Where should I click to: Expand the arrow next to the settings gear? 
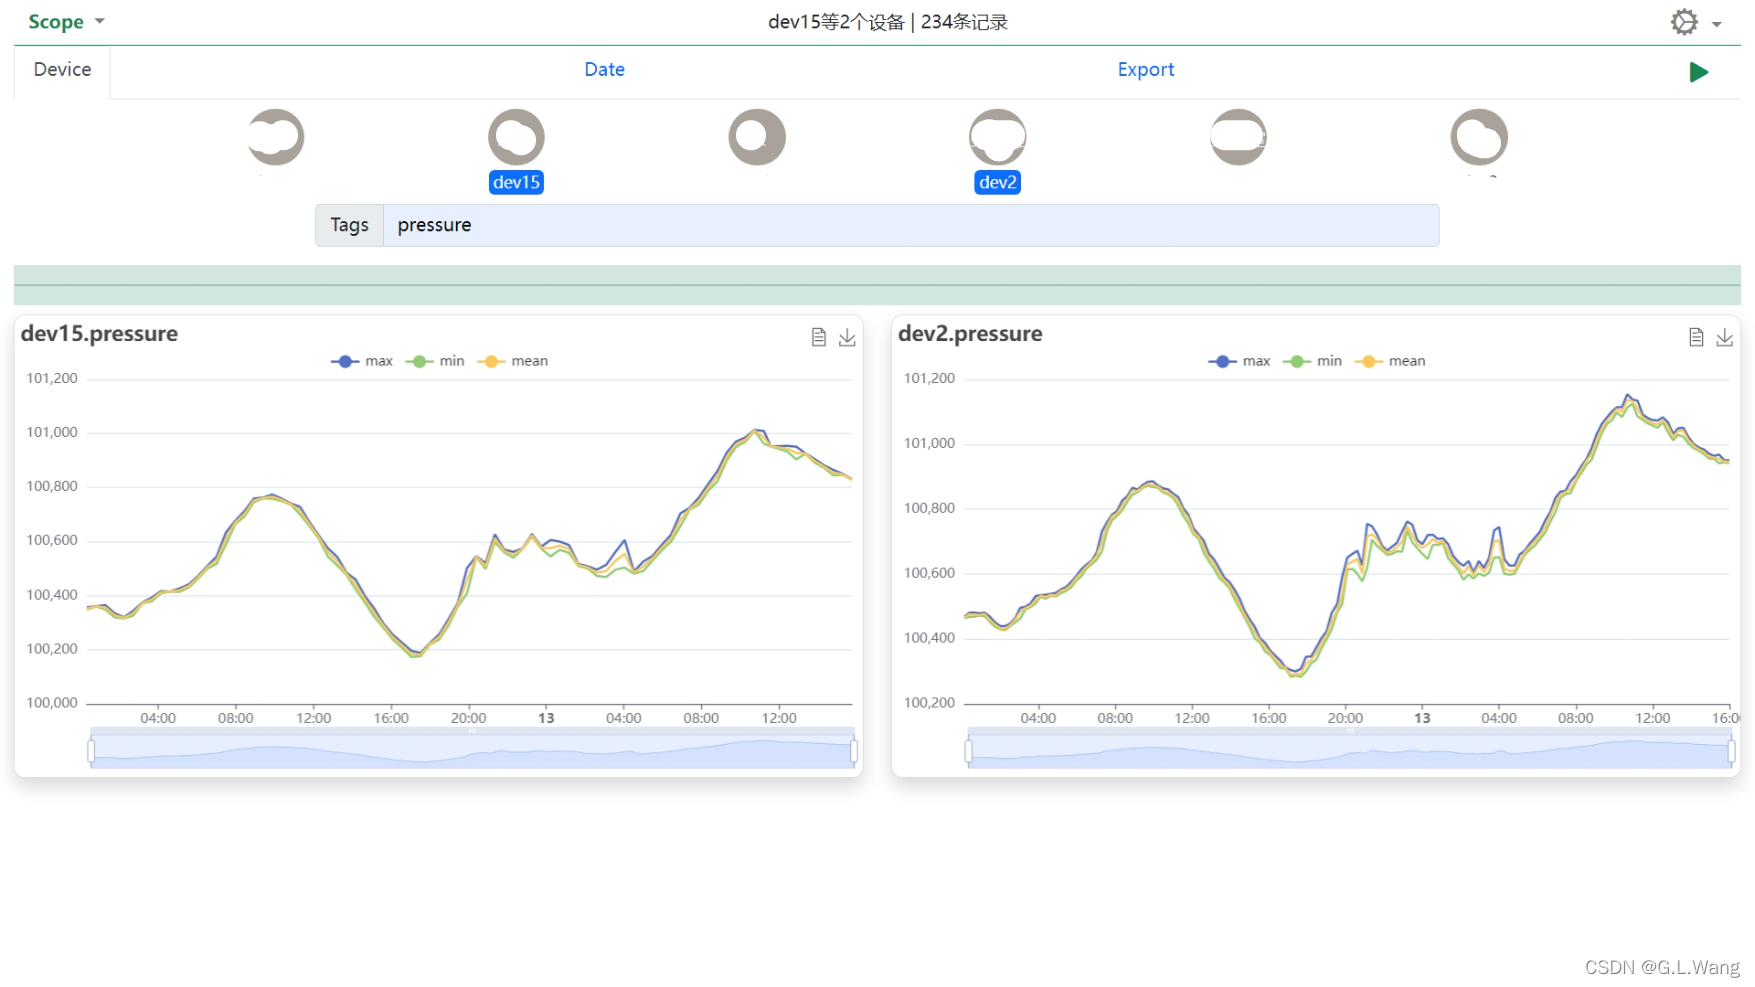click(x=1717, y=24)
